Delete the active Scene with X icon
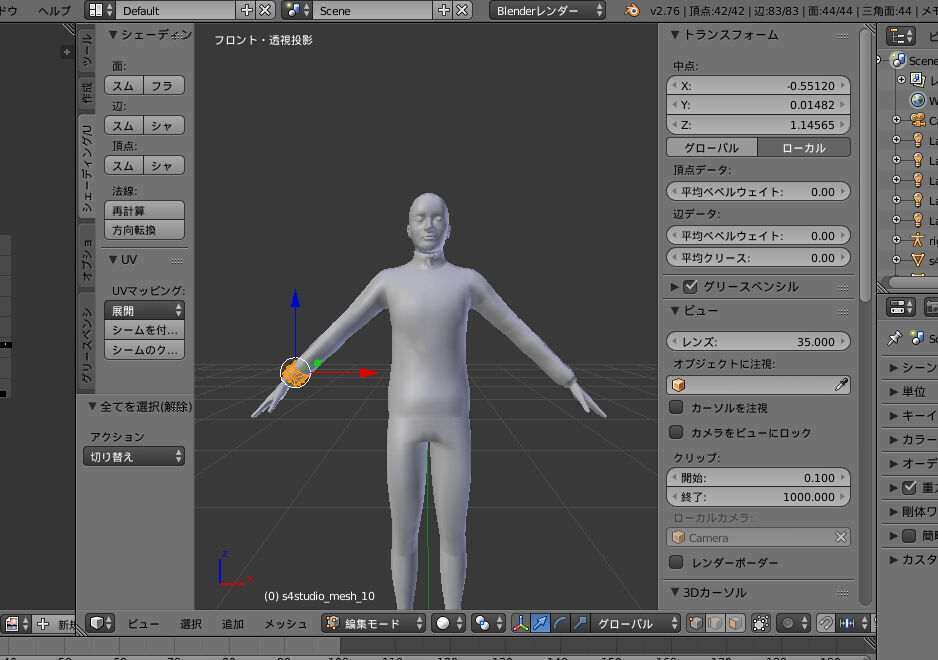938x660 pixels. (x=462, y=10)
